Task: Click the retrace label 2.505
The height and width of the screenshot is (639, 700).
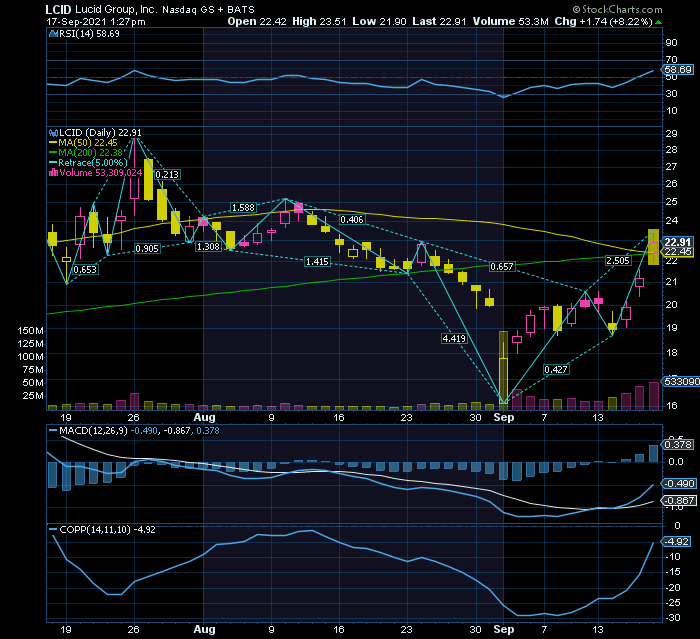Action: coord(617,261)
